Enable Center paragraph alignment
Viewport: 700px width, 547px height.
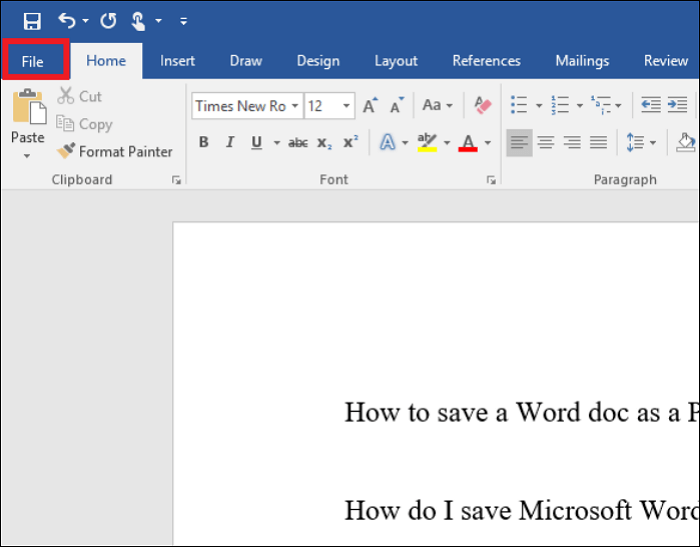tap(546, 143)
